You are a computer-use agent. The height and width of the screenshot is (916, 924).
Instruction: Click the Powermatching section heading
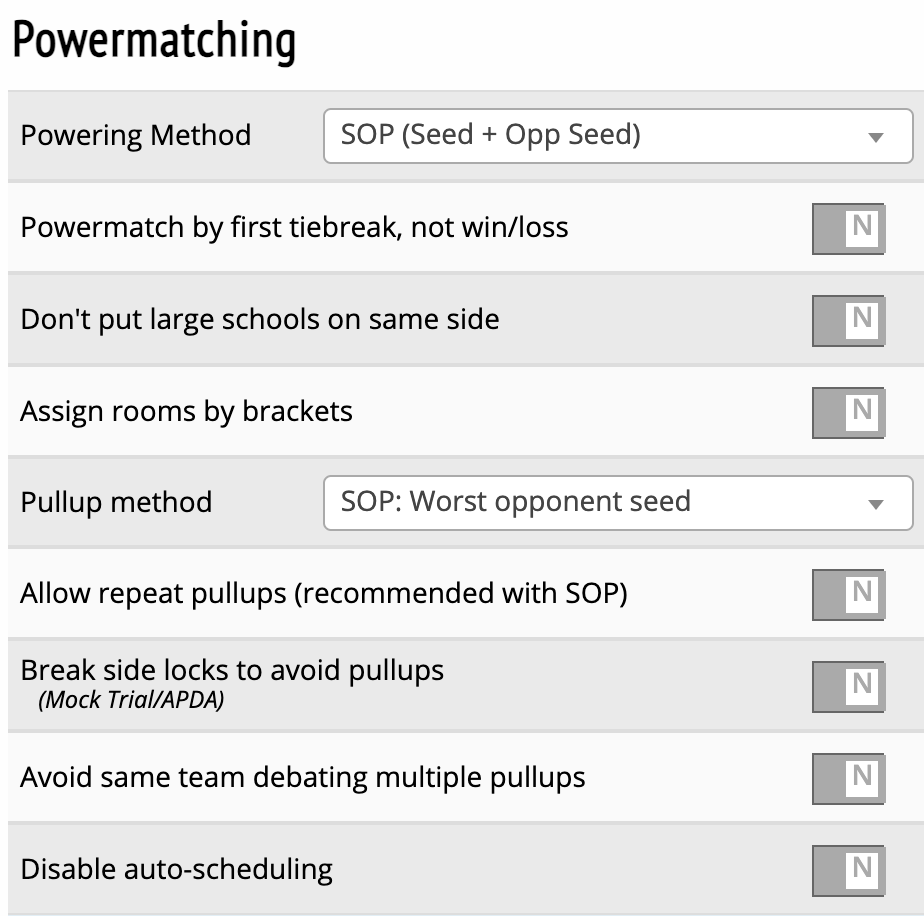(154, 42)
